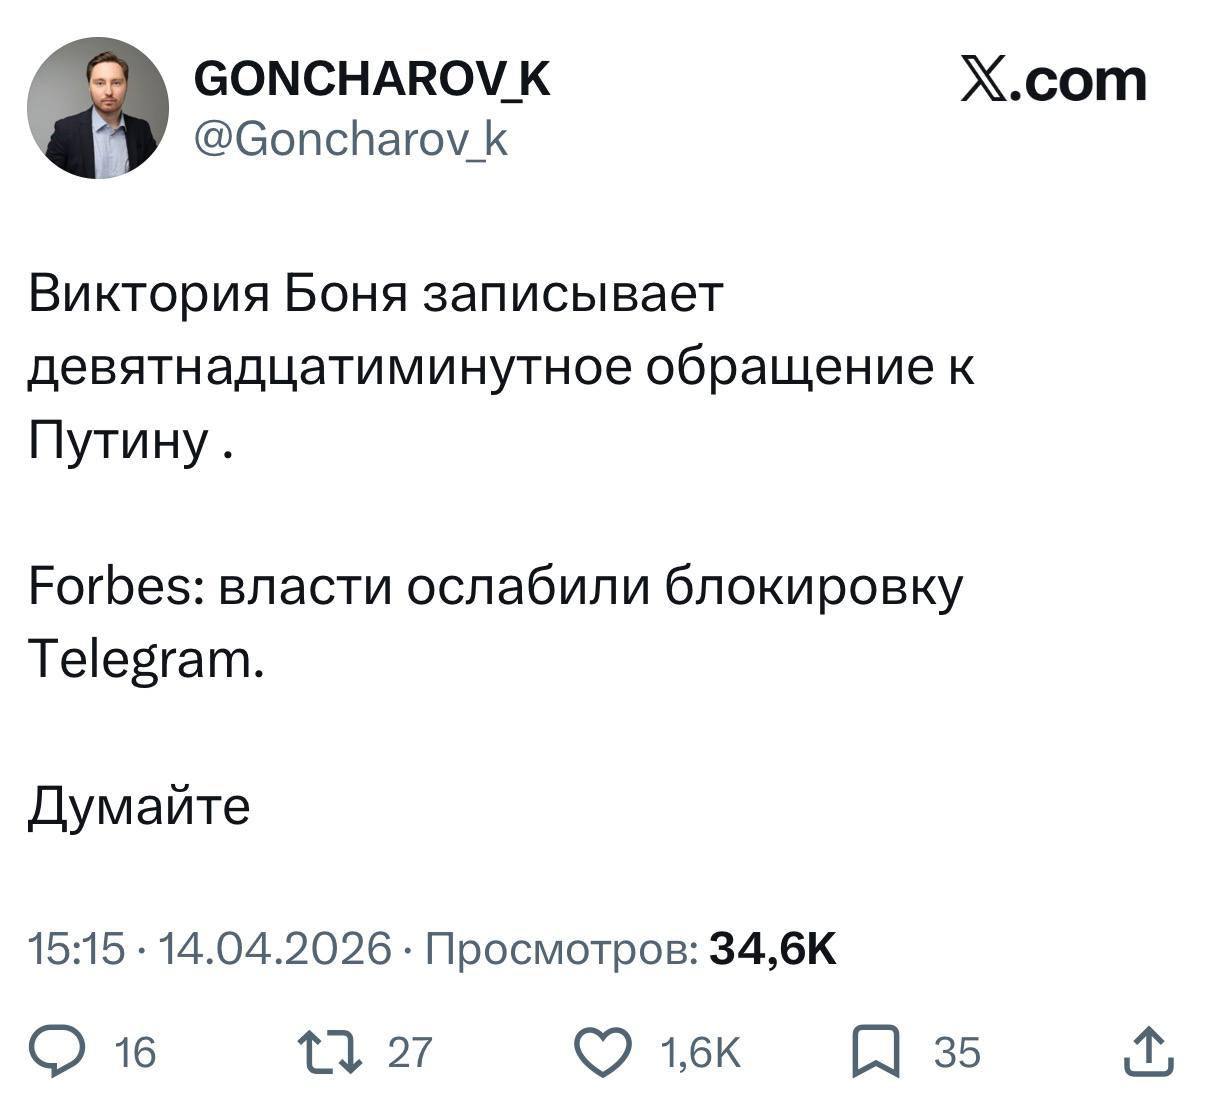Click the bookmark count 35
Screen dimensions: 1206x1103
[957, 1053]
